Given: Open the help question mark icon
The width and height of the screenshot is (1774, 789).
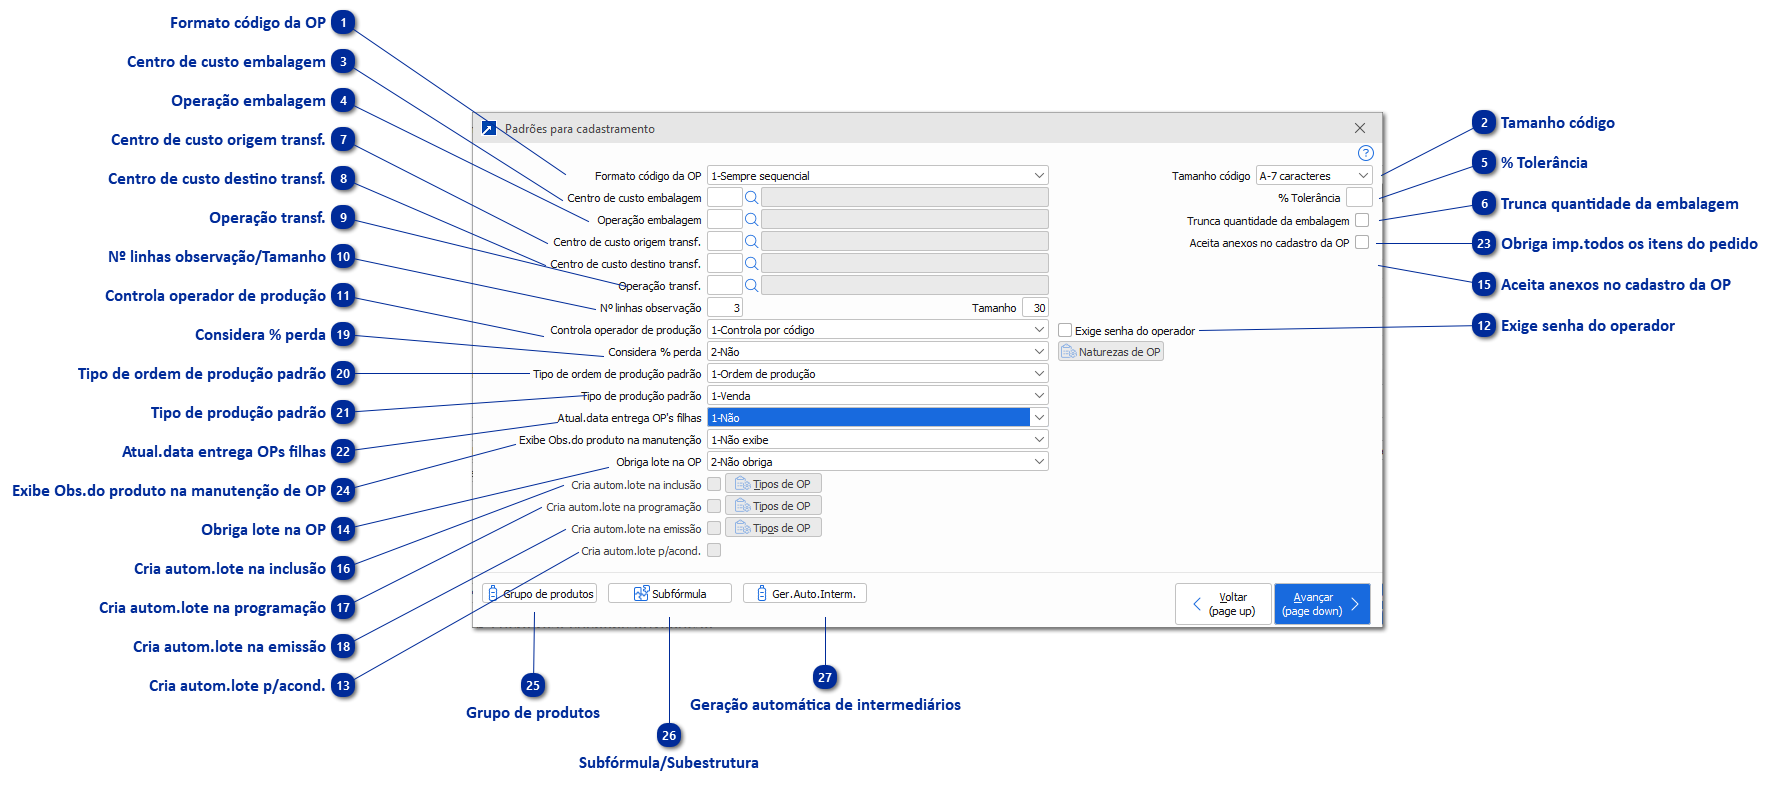Looking at the screenshot, I should point(1365,153).
